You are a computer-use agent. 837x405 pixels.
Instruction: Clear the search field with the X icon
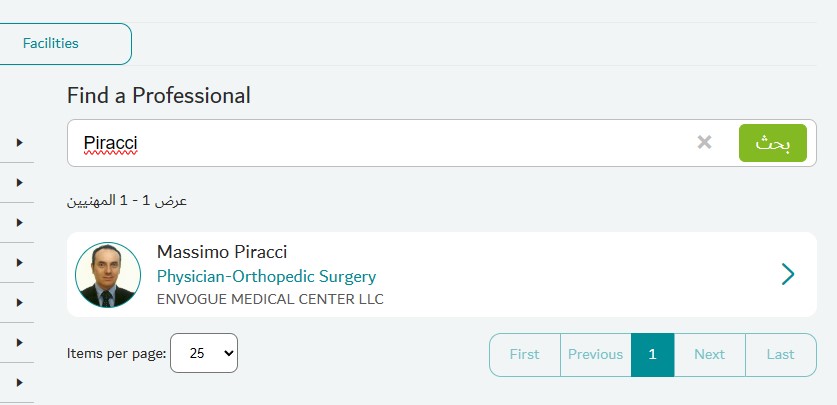[704, 143]
